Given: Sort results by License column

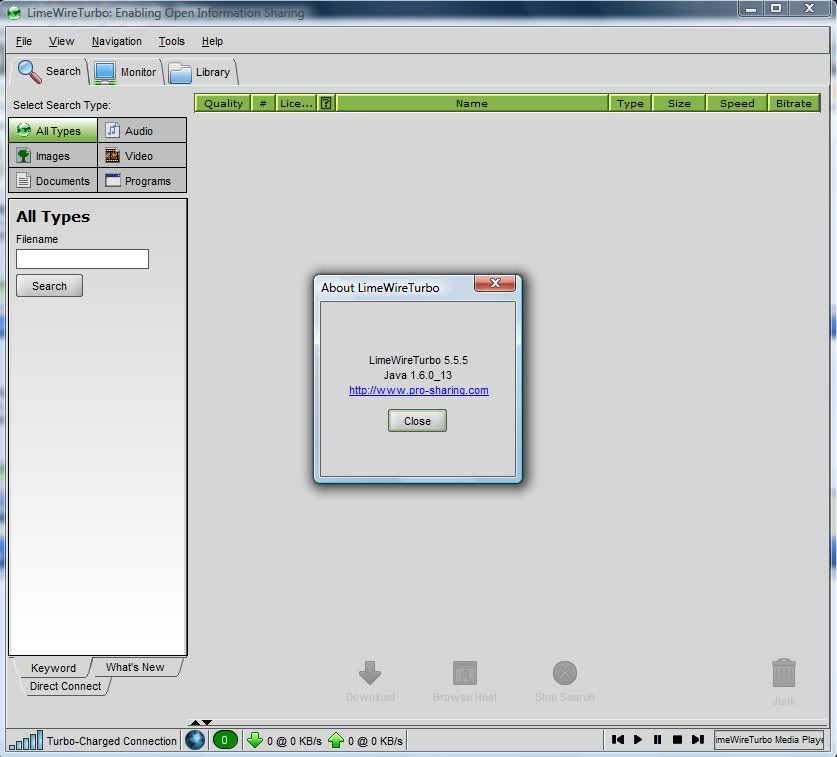Looking at the screenshot, I should coord(296,103).
